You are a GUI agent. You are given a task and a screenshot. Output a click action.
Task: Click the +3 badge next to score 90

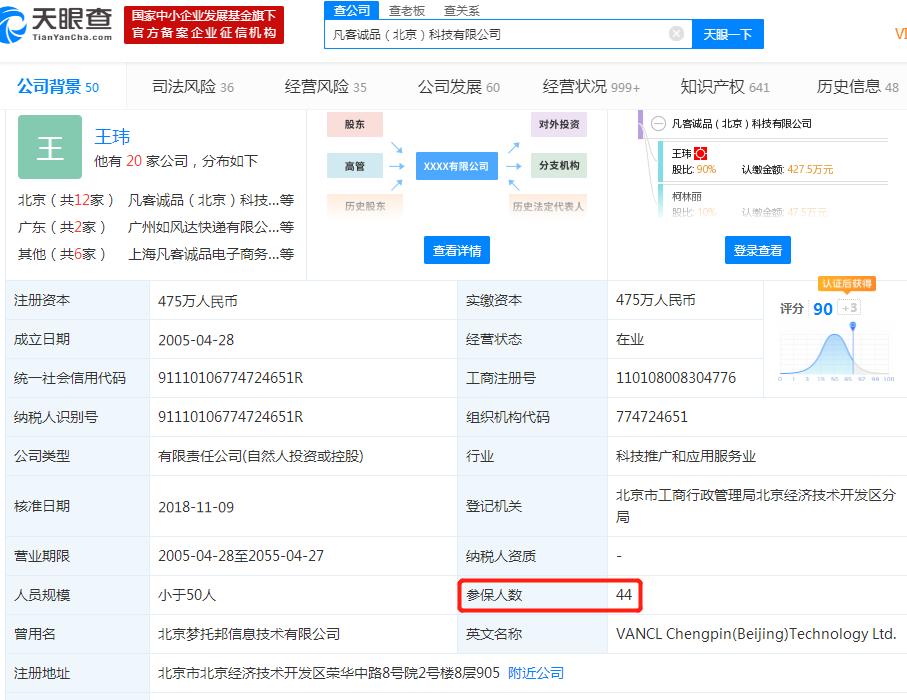849,307
